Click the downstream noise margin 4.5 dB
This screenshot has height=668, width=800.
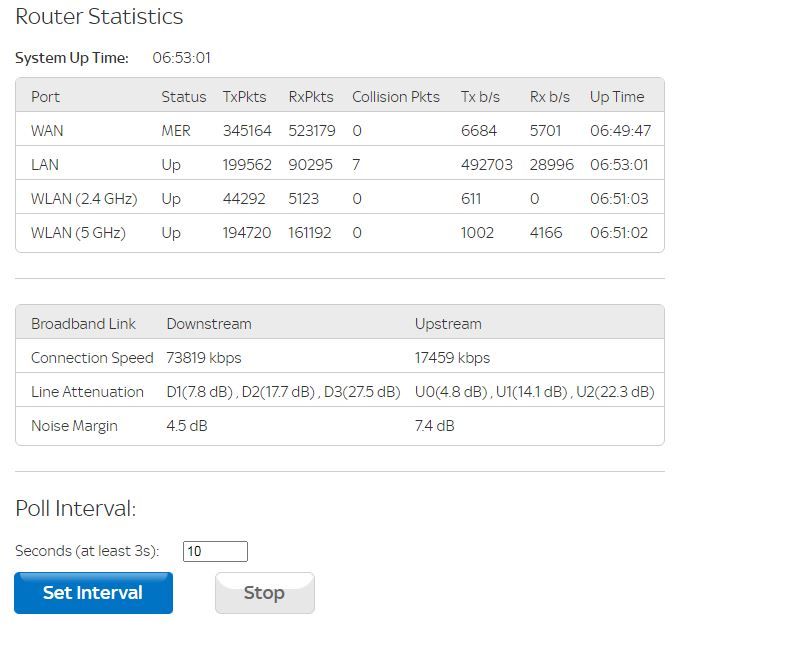pos(187,426)
